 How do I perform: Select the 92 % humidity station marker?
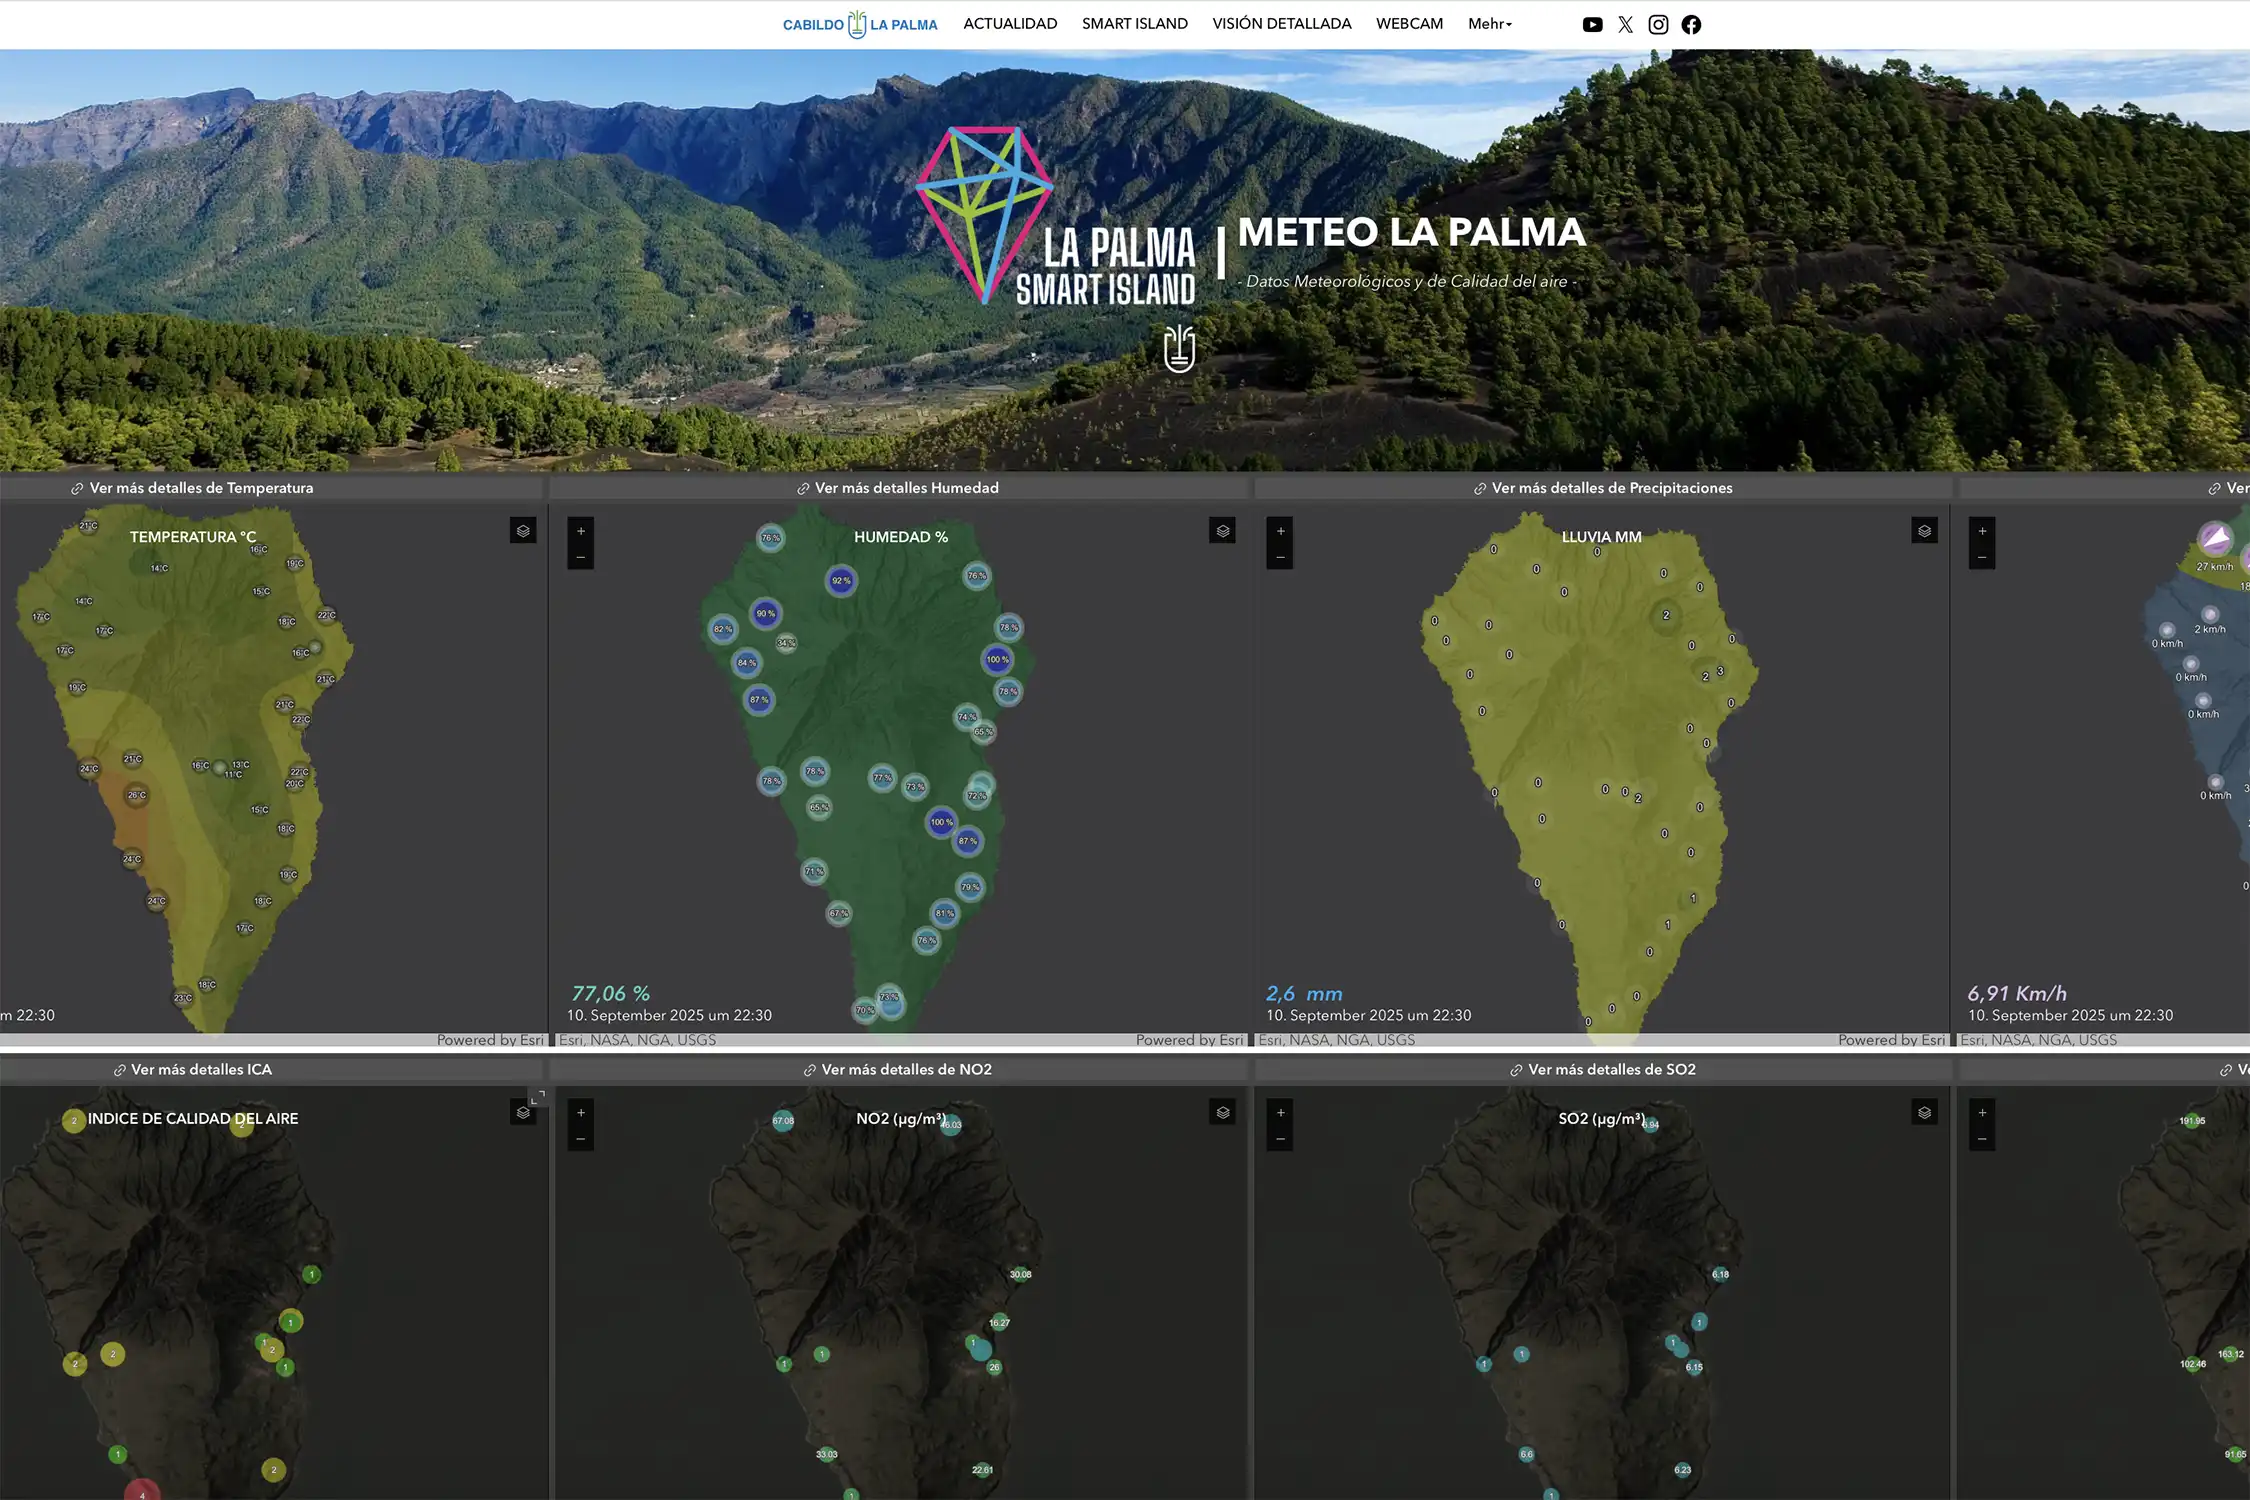coord(841,580)
